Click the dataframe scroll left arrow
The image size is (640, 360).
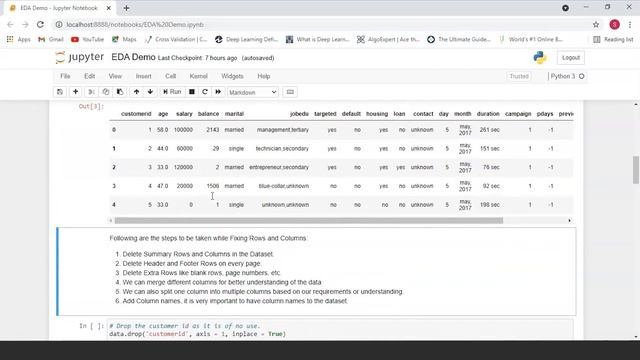pos(111,220)
